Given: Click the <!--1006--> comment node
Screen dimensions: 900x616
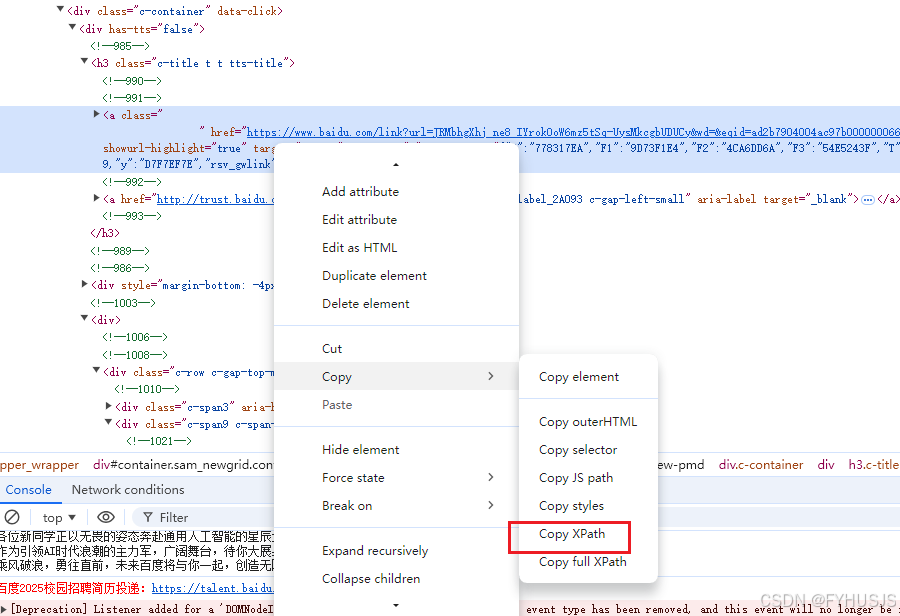Looking at the screenshot, I should [135, 337].
